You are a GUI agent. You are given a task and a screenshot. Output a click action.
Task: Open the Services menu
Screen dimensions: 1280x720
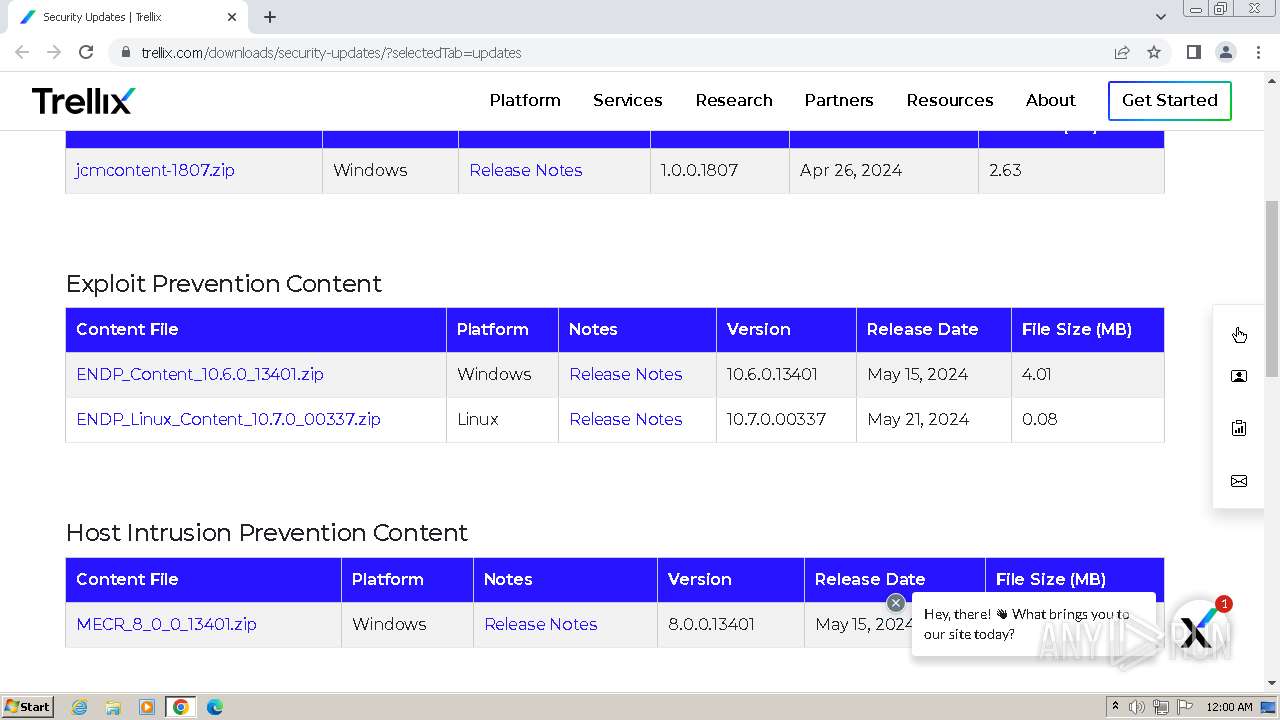coord(628,100)
